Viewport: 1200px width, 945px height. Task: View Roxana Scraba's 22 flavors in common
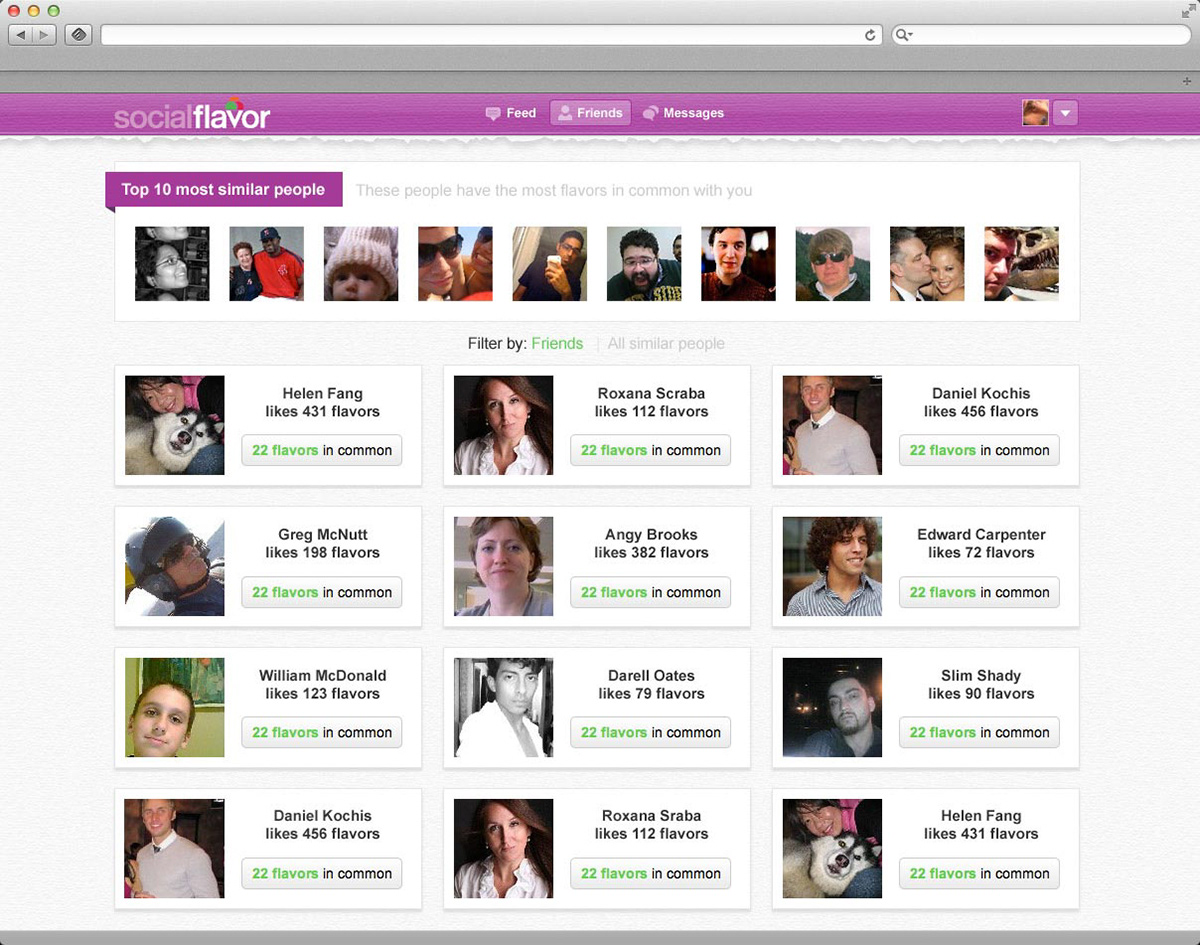tap(651, 450)
